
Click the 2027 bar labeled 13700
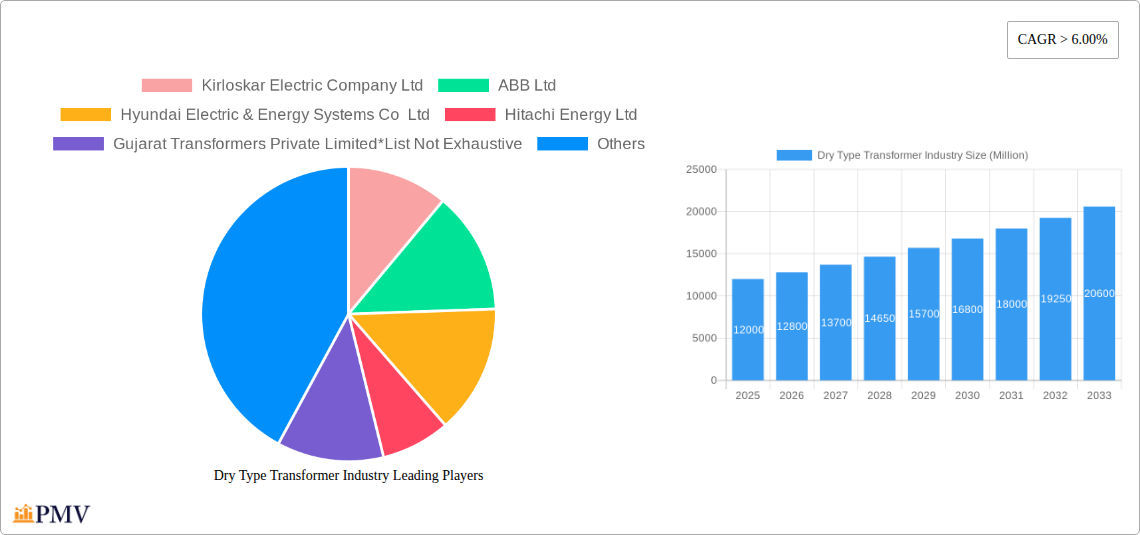tap(836, 322)
